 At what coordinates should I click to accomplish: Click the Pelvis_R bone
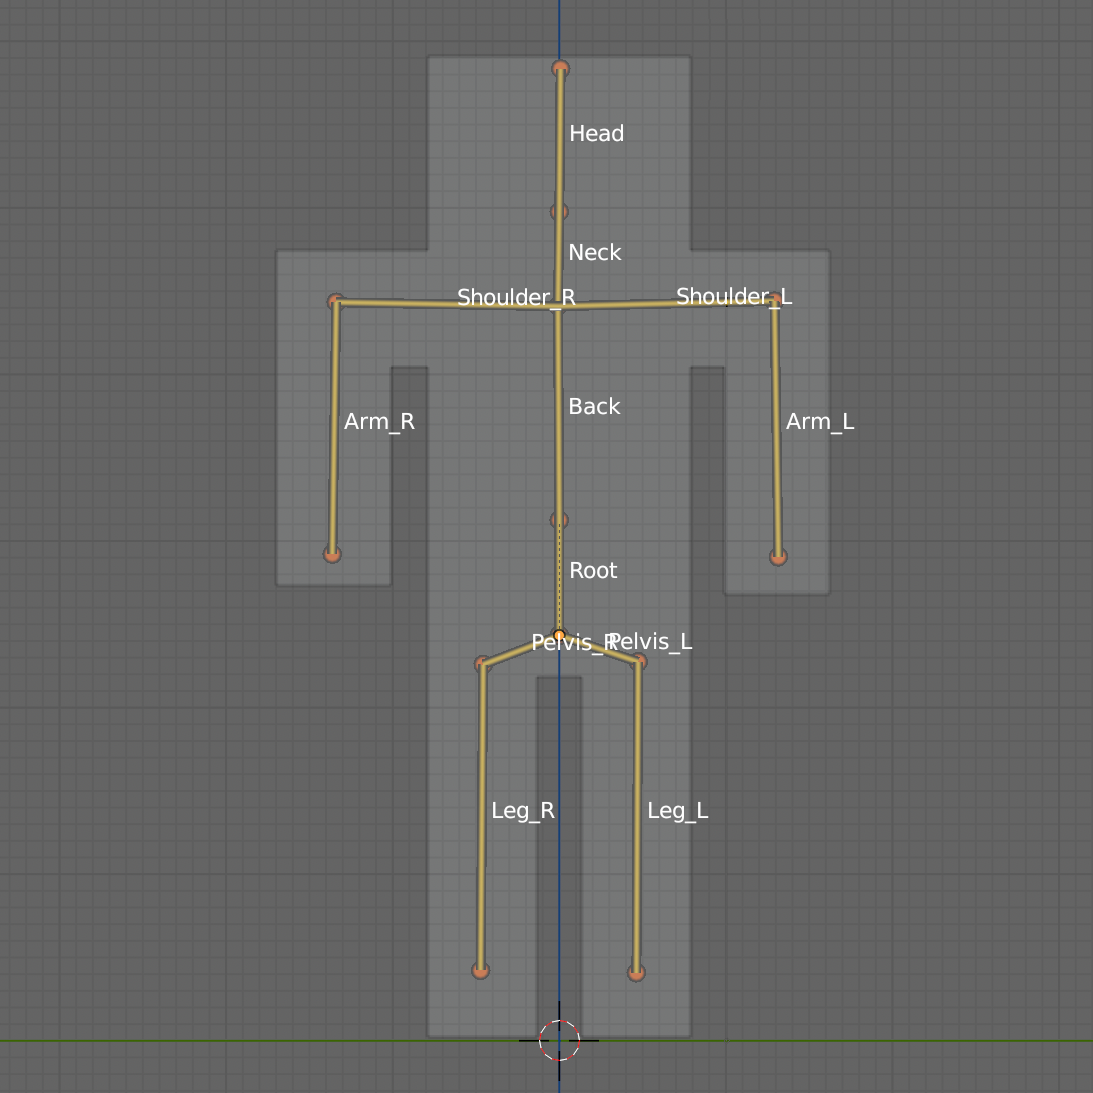[520, 649]
